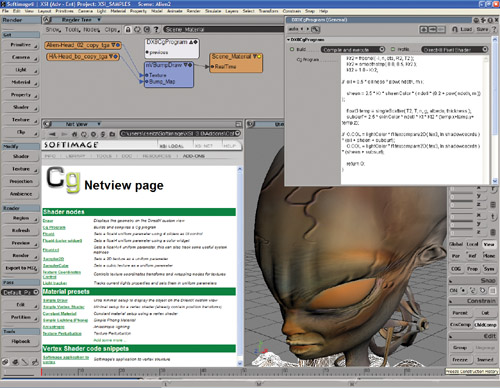
Task: Click the lock icon in DXBCgProgram toolbar
Action: pyautogui.click(x=455, y=29)
